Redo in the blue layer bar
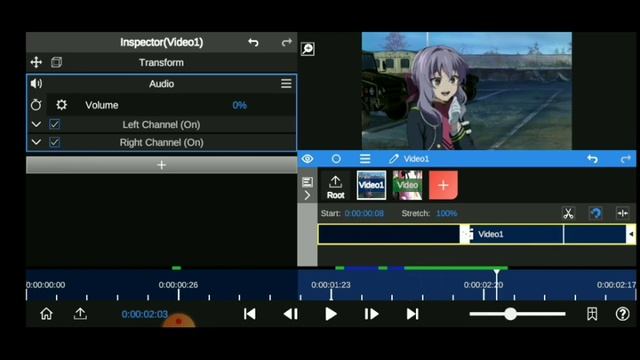 (626, 159)
